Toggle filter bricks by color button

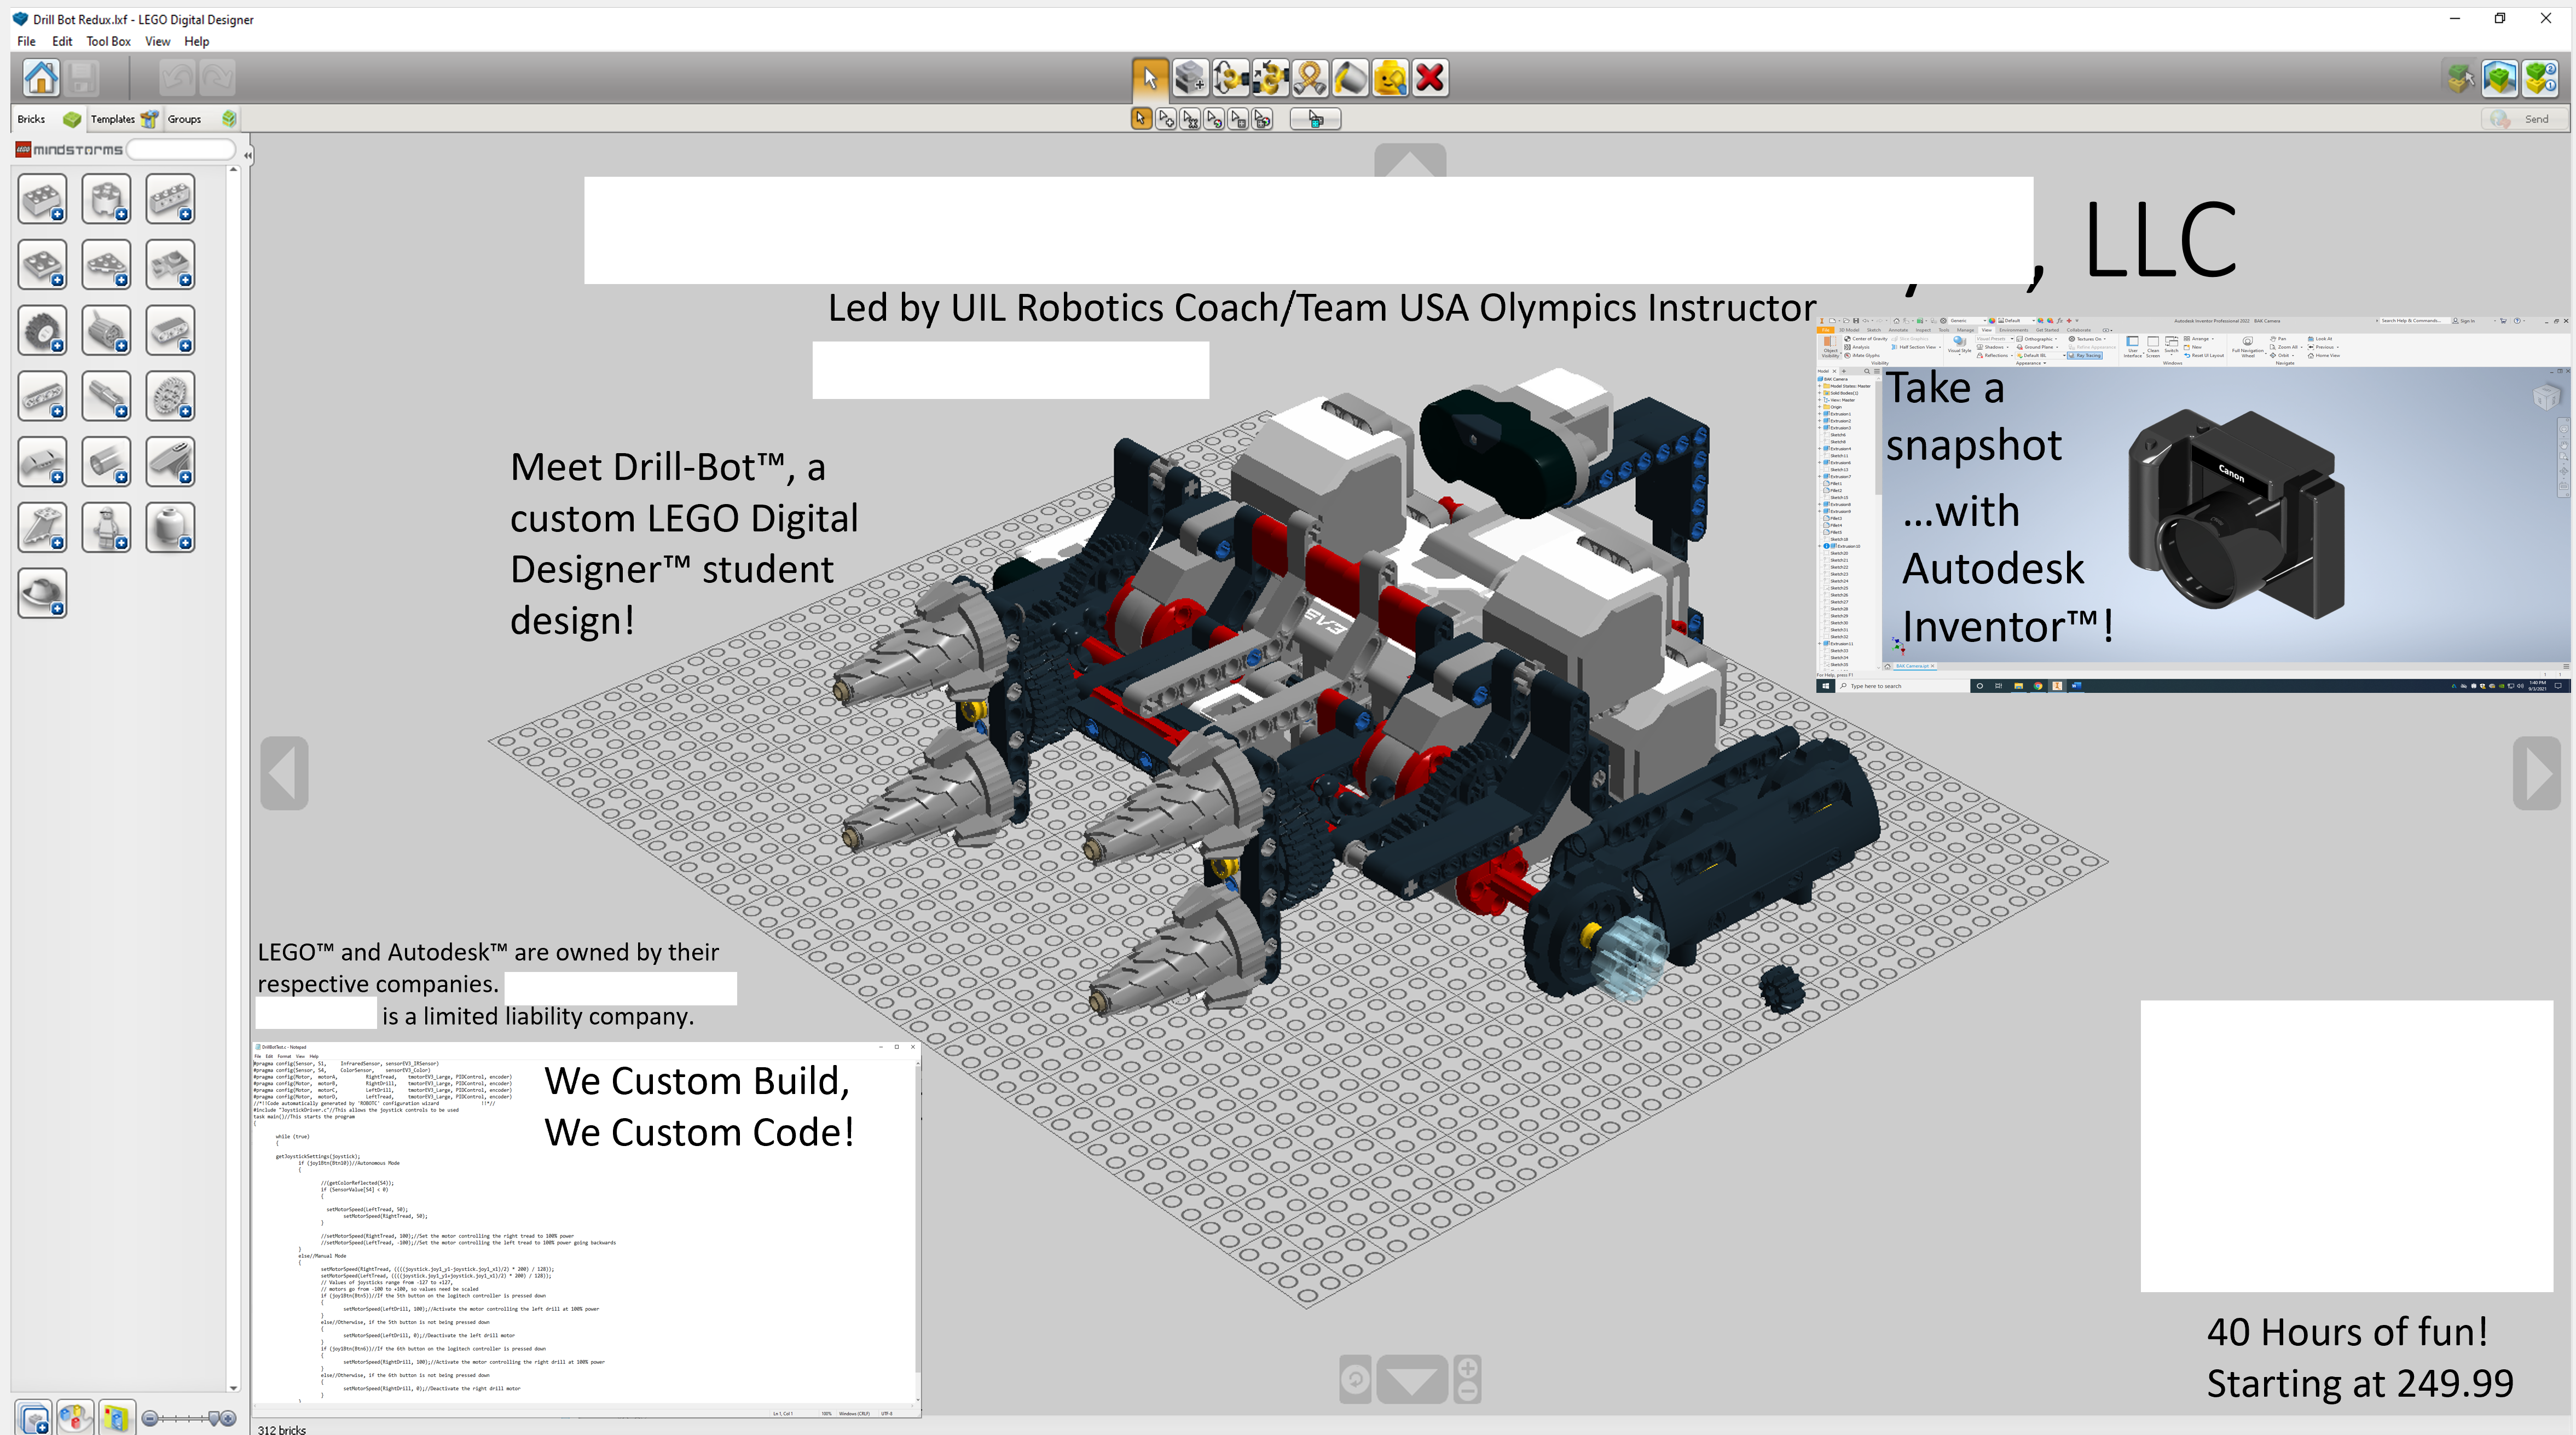click(75, 1417)
